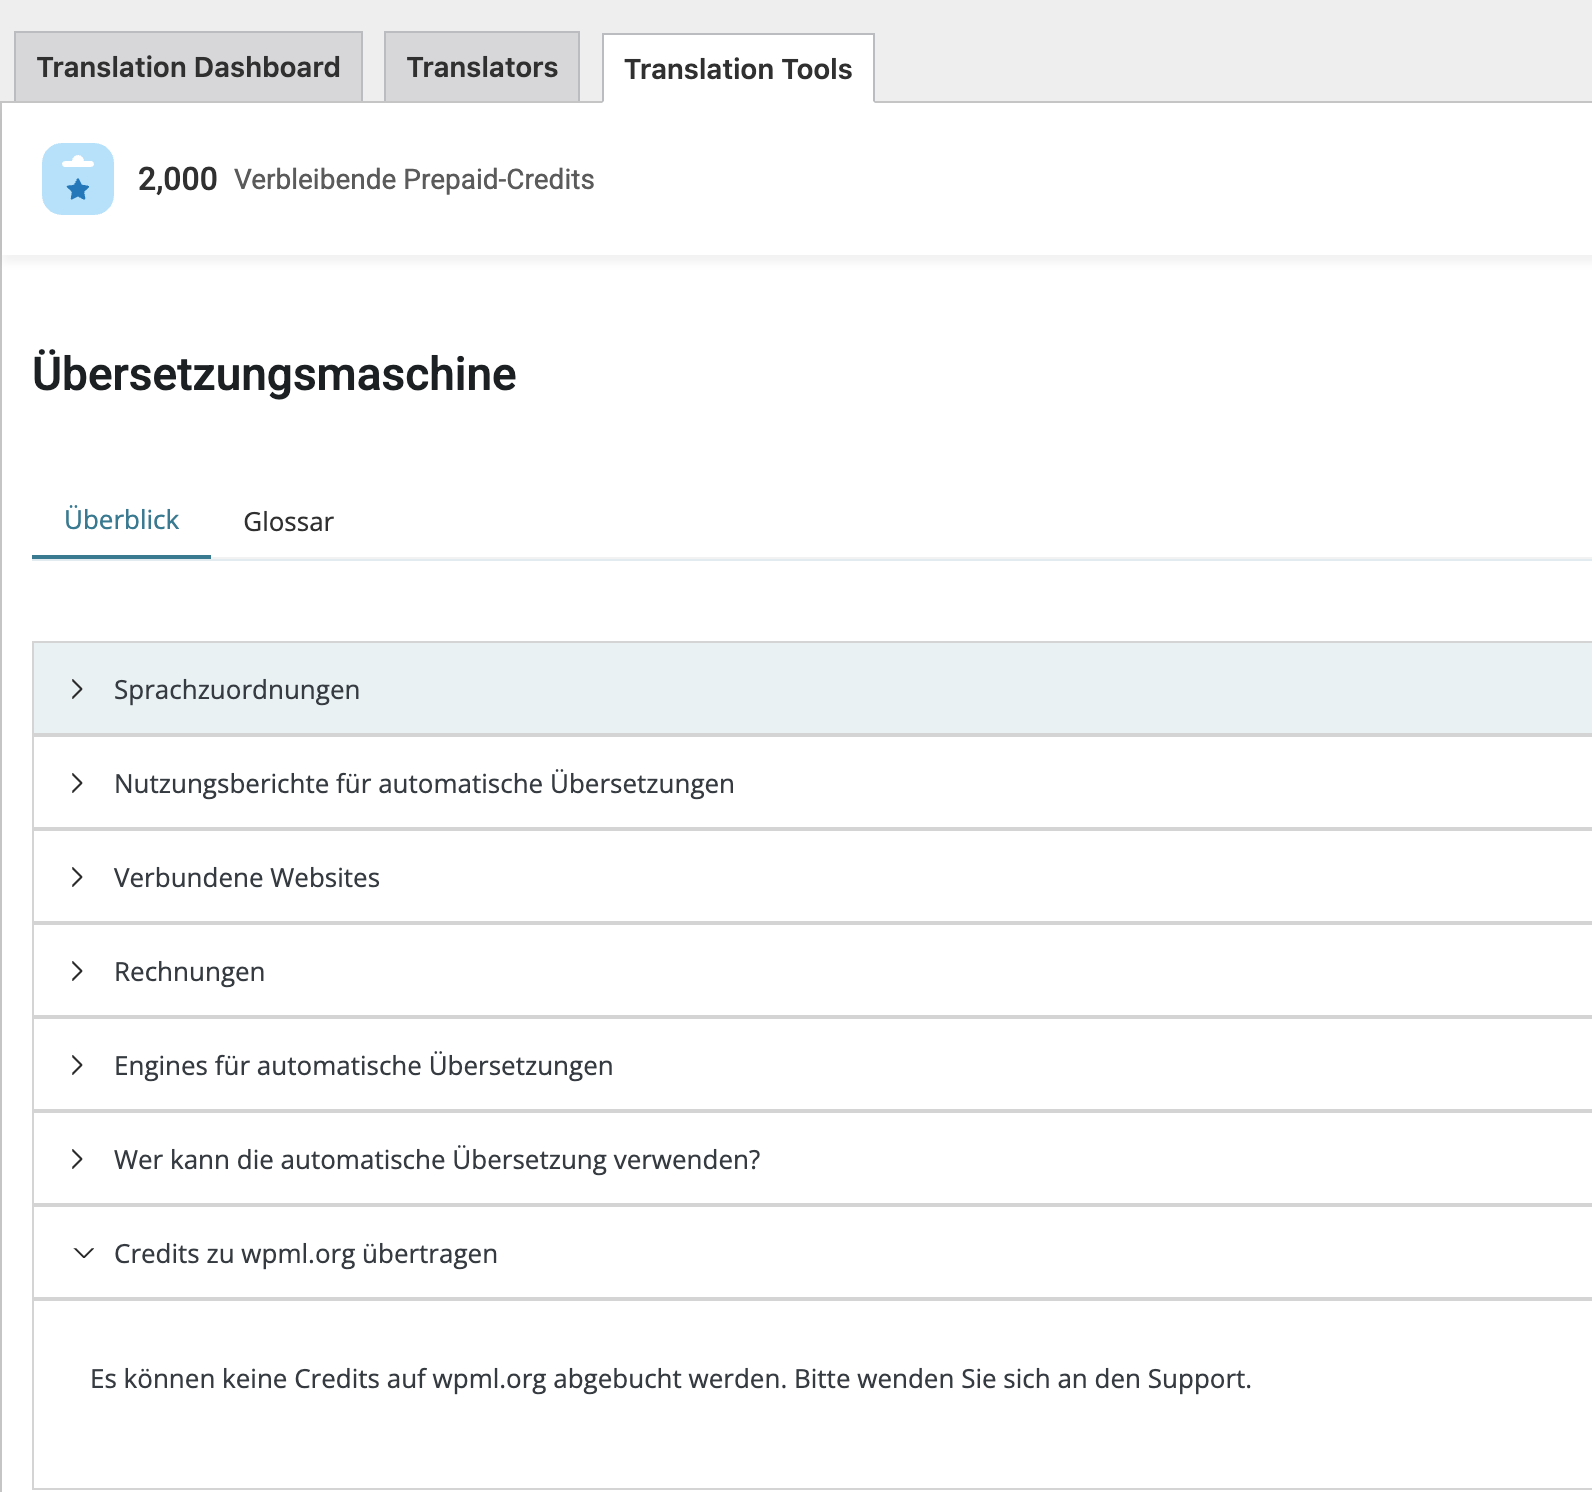Collapse Credits zu wpml.org übertragen with its chevron
The image size is (1592, 1492).
pos(84,1253)
